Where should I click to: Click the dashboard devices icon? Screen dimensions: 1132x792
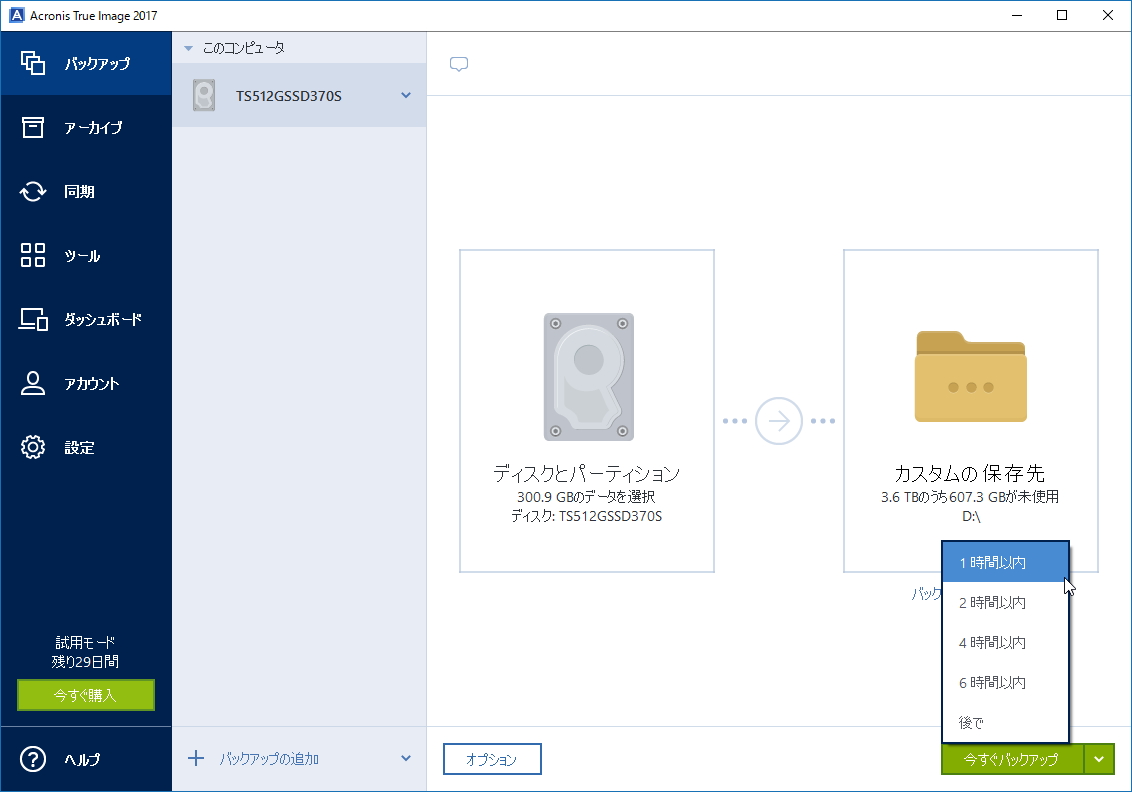pyautogui.click(x=33, y=319)
